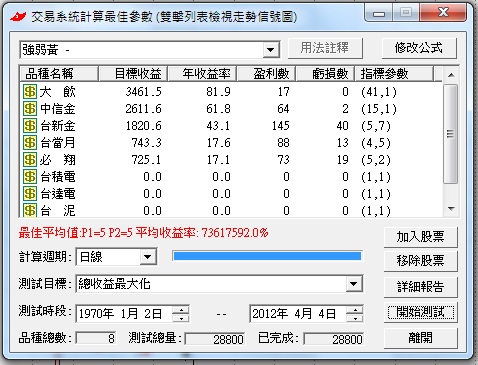This screenshot has height=365, width=478.
Task: Click the $ icon next to 必翔
Action: (30, 159)
